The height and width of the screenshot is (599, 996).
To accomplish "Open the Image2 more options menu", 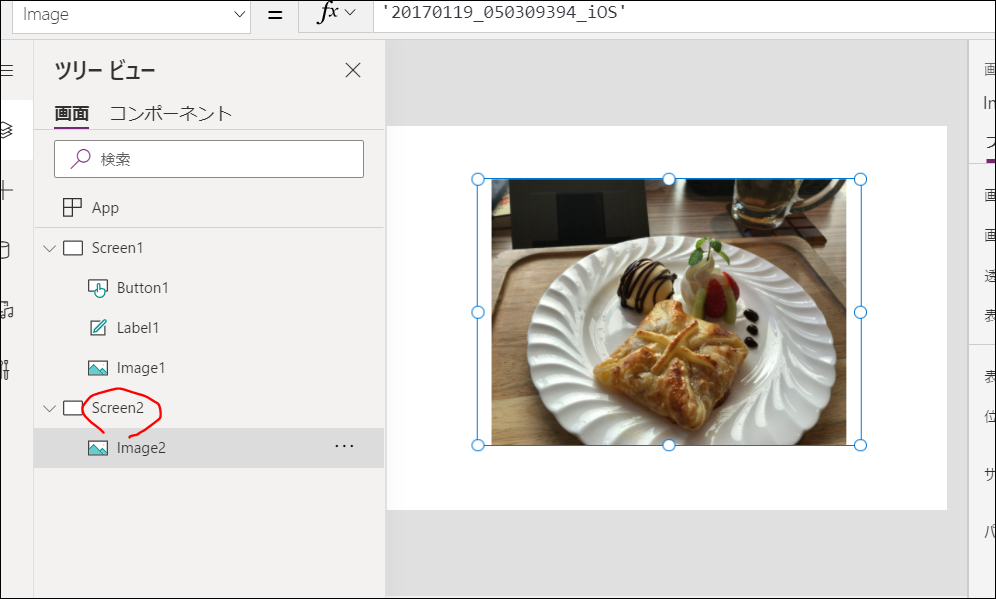I will click(x=344, y=447).
